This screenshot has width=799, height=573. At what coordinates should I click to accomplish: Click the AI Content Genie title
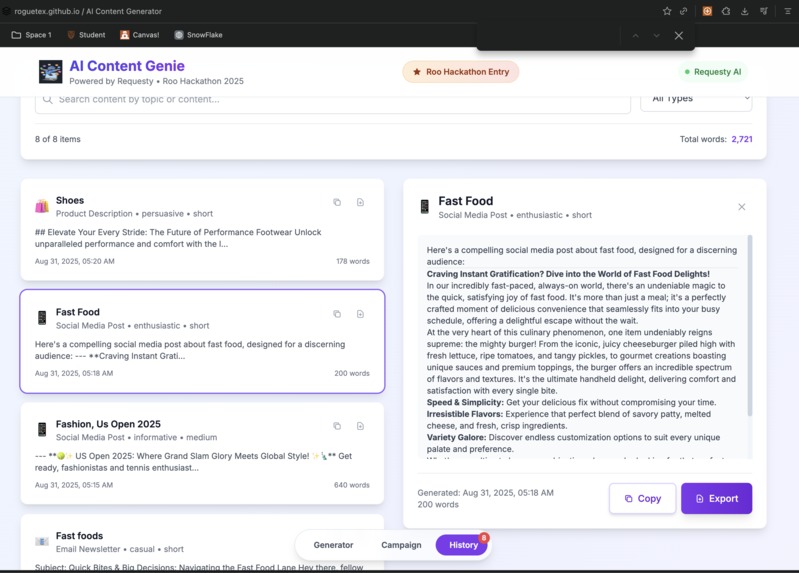[127, 66]
